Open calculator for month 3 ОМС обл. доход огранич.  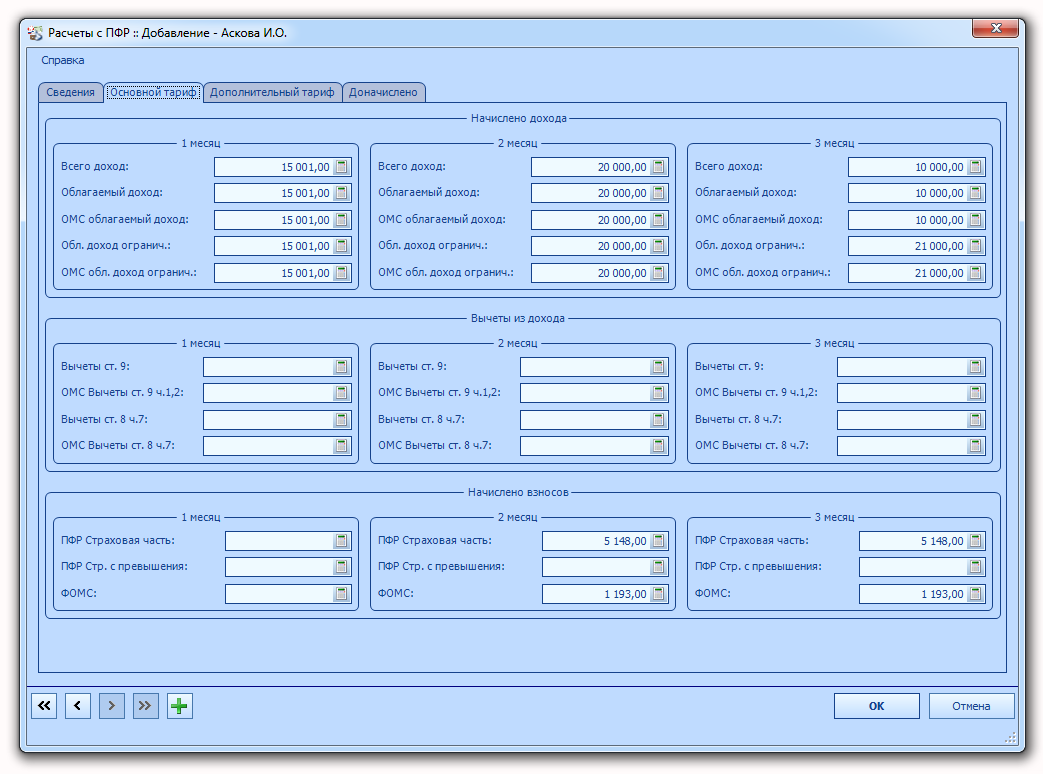pos(975,273)
